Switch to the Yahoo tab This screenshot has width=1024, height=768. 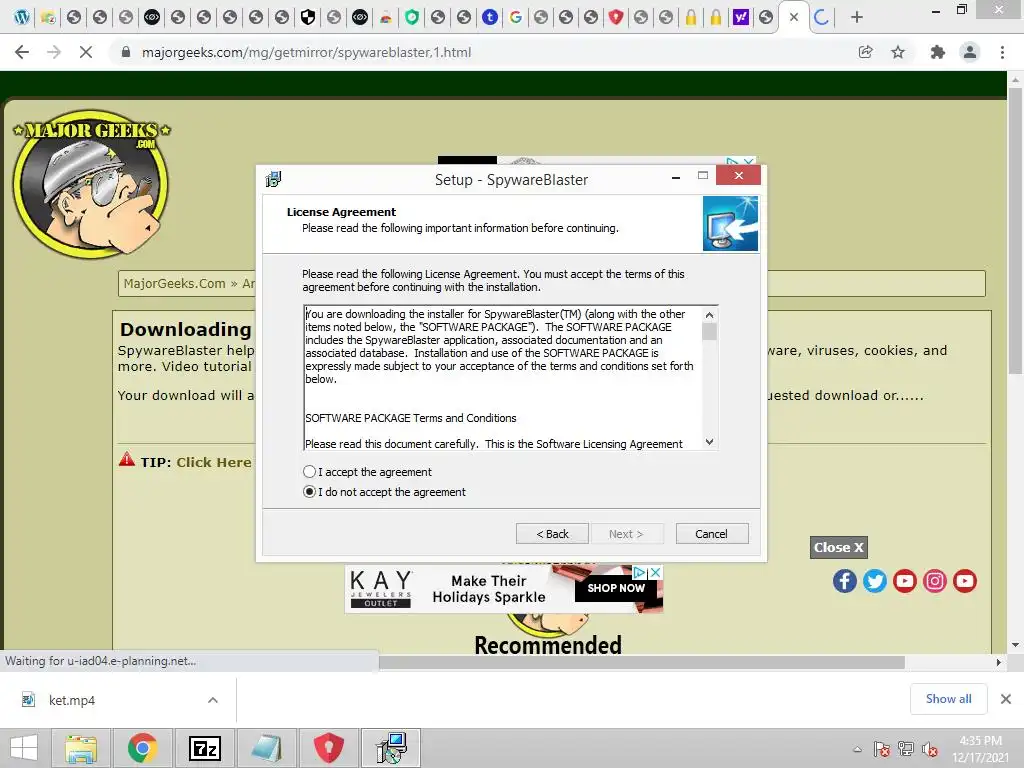741,18
